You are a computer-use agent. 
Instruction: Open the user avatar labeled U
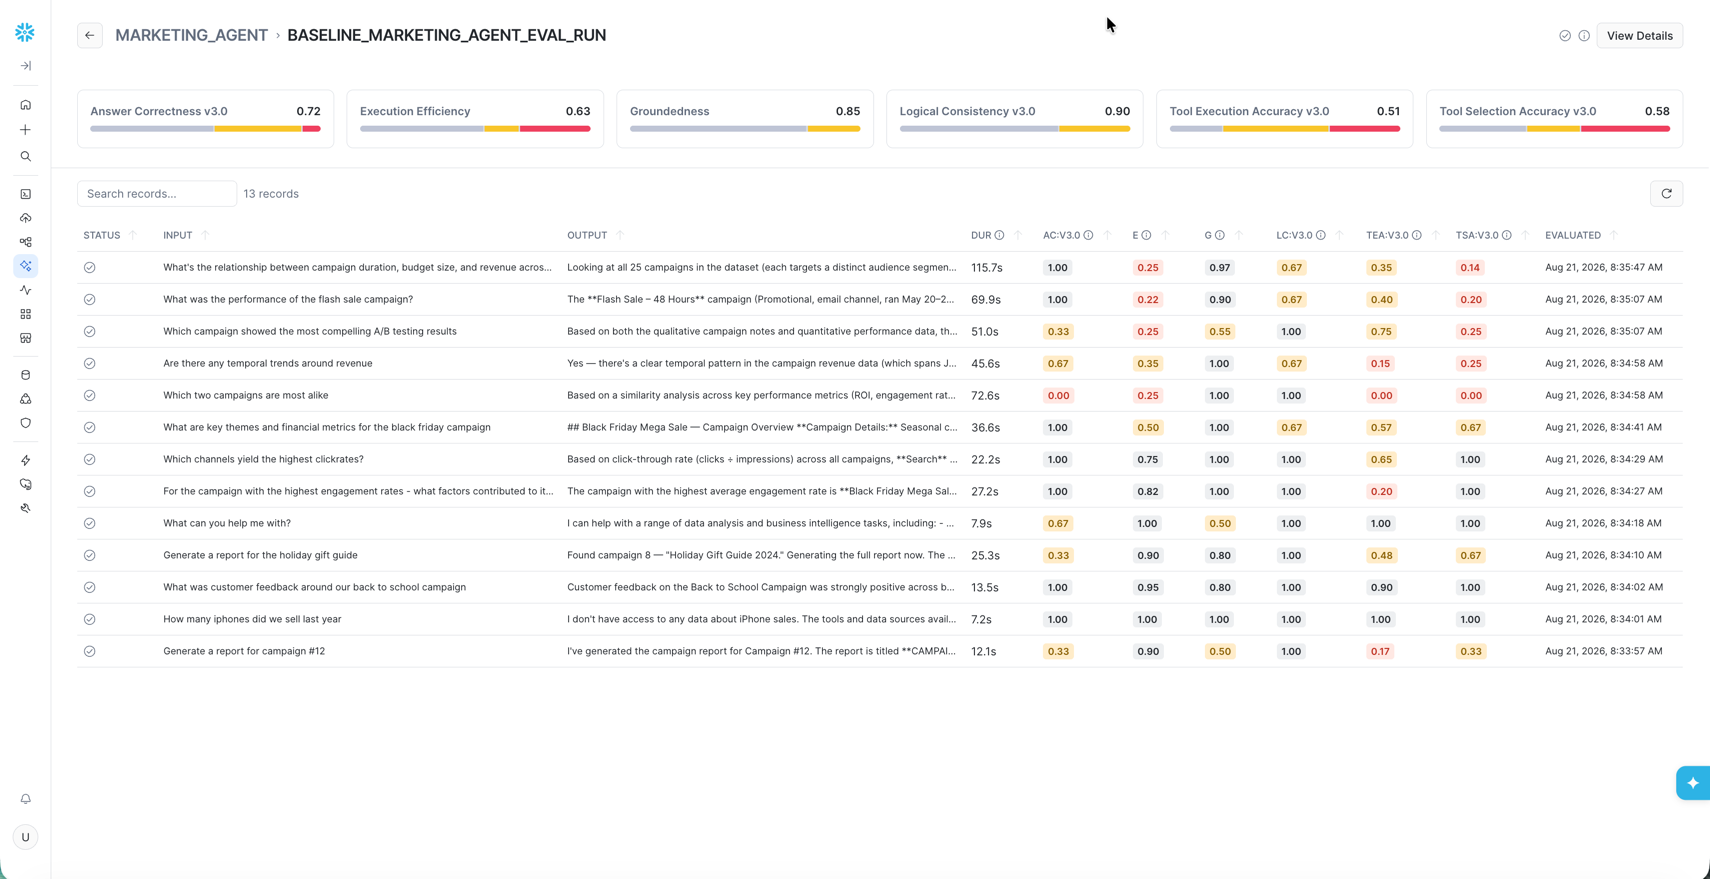(26, 837)
